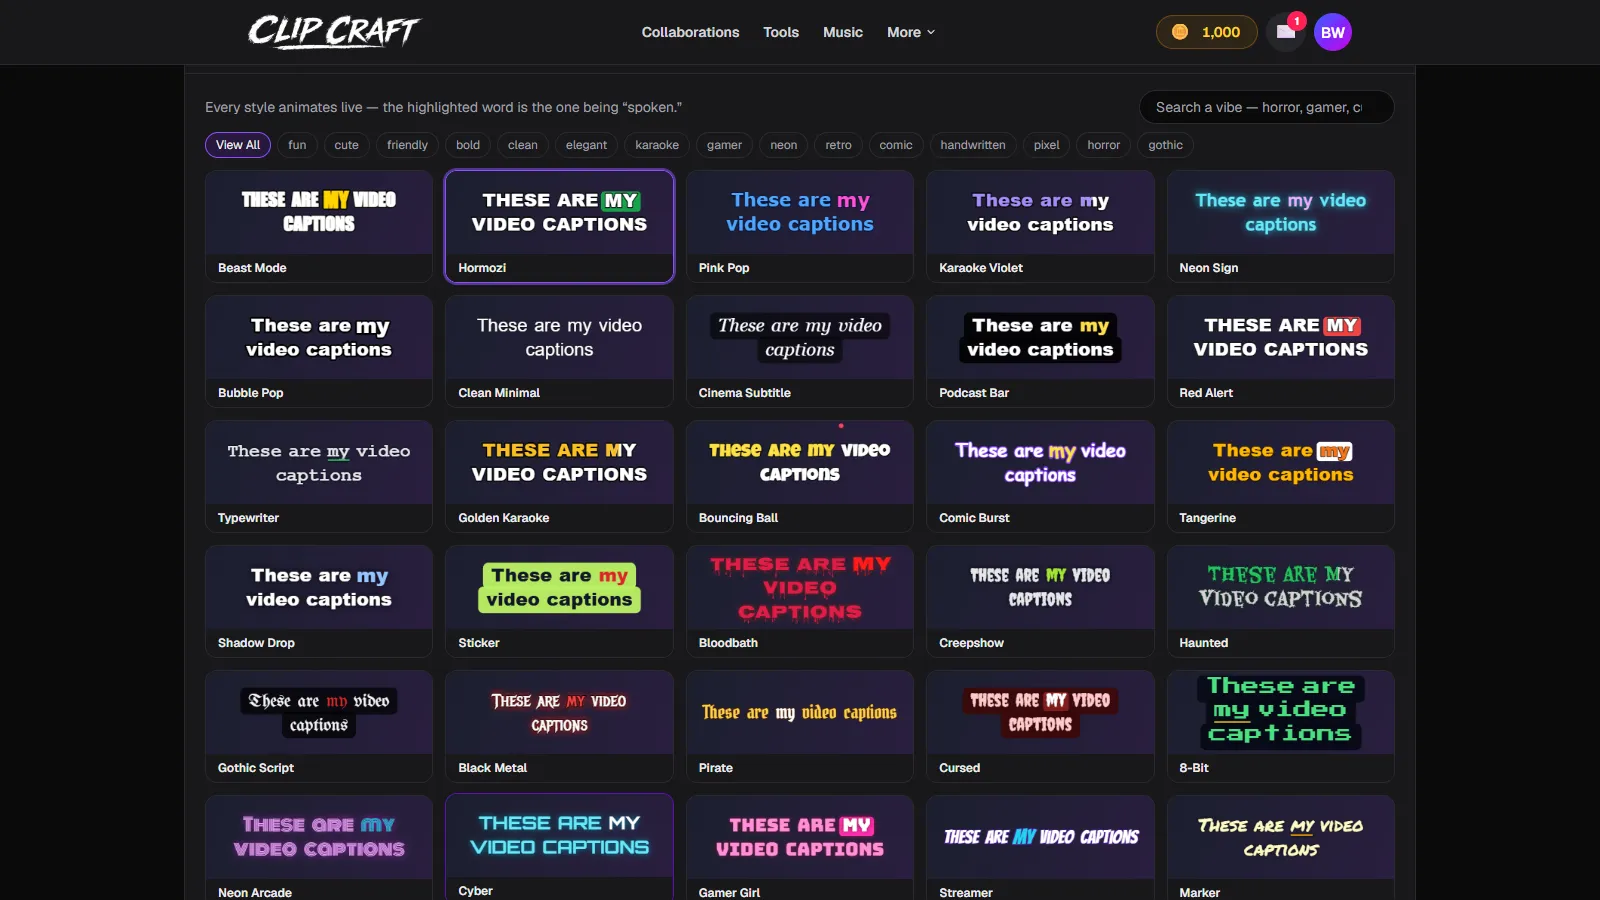Screen dimensions: 1600x900
Task: Filter styles by the horror tag
Action: [x=1104, y=145]
